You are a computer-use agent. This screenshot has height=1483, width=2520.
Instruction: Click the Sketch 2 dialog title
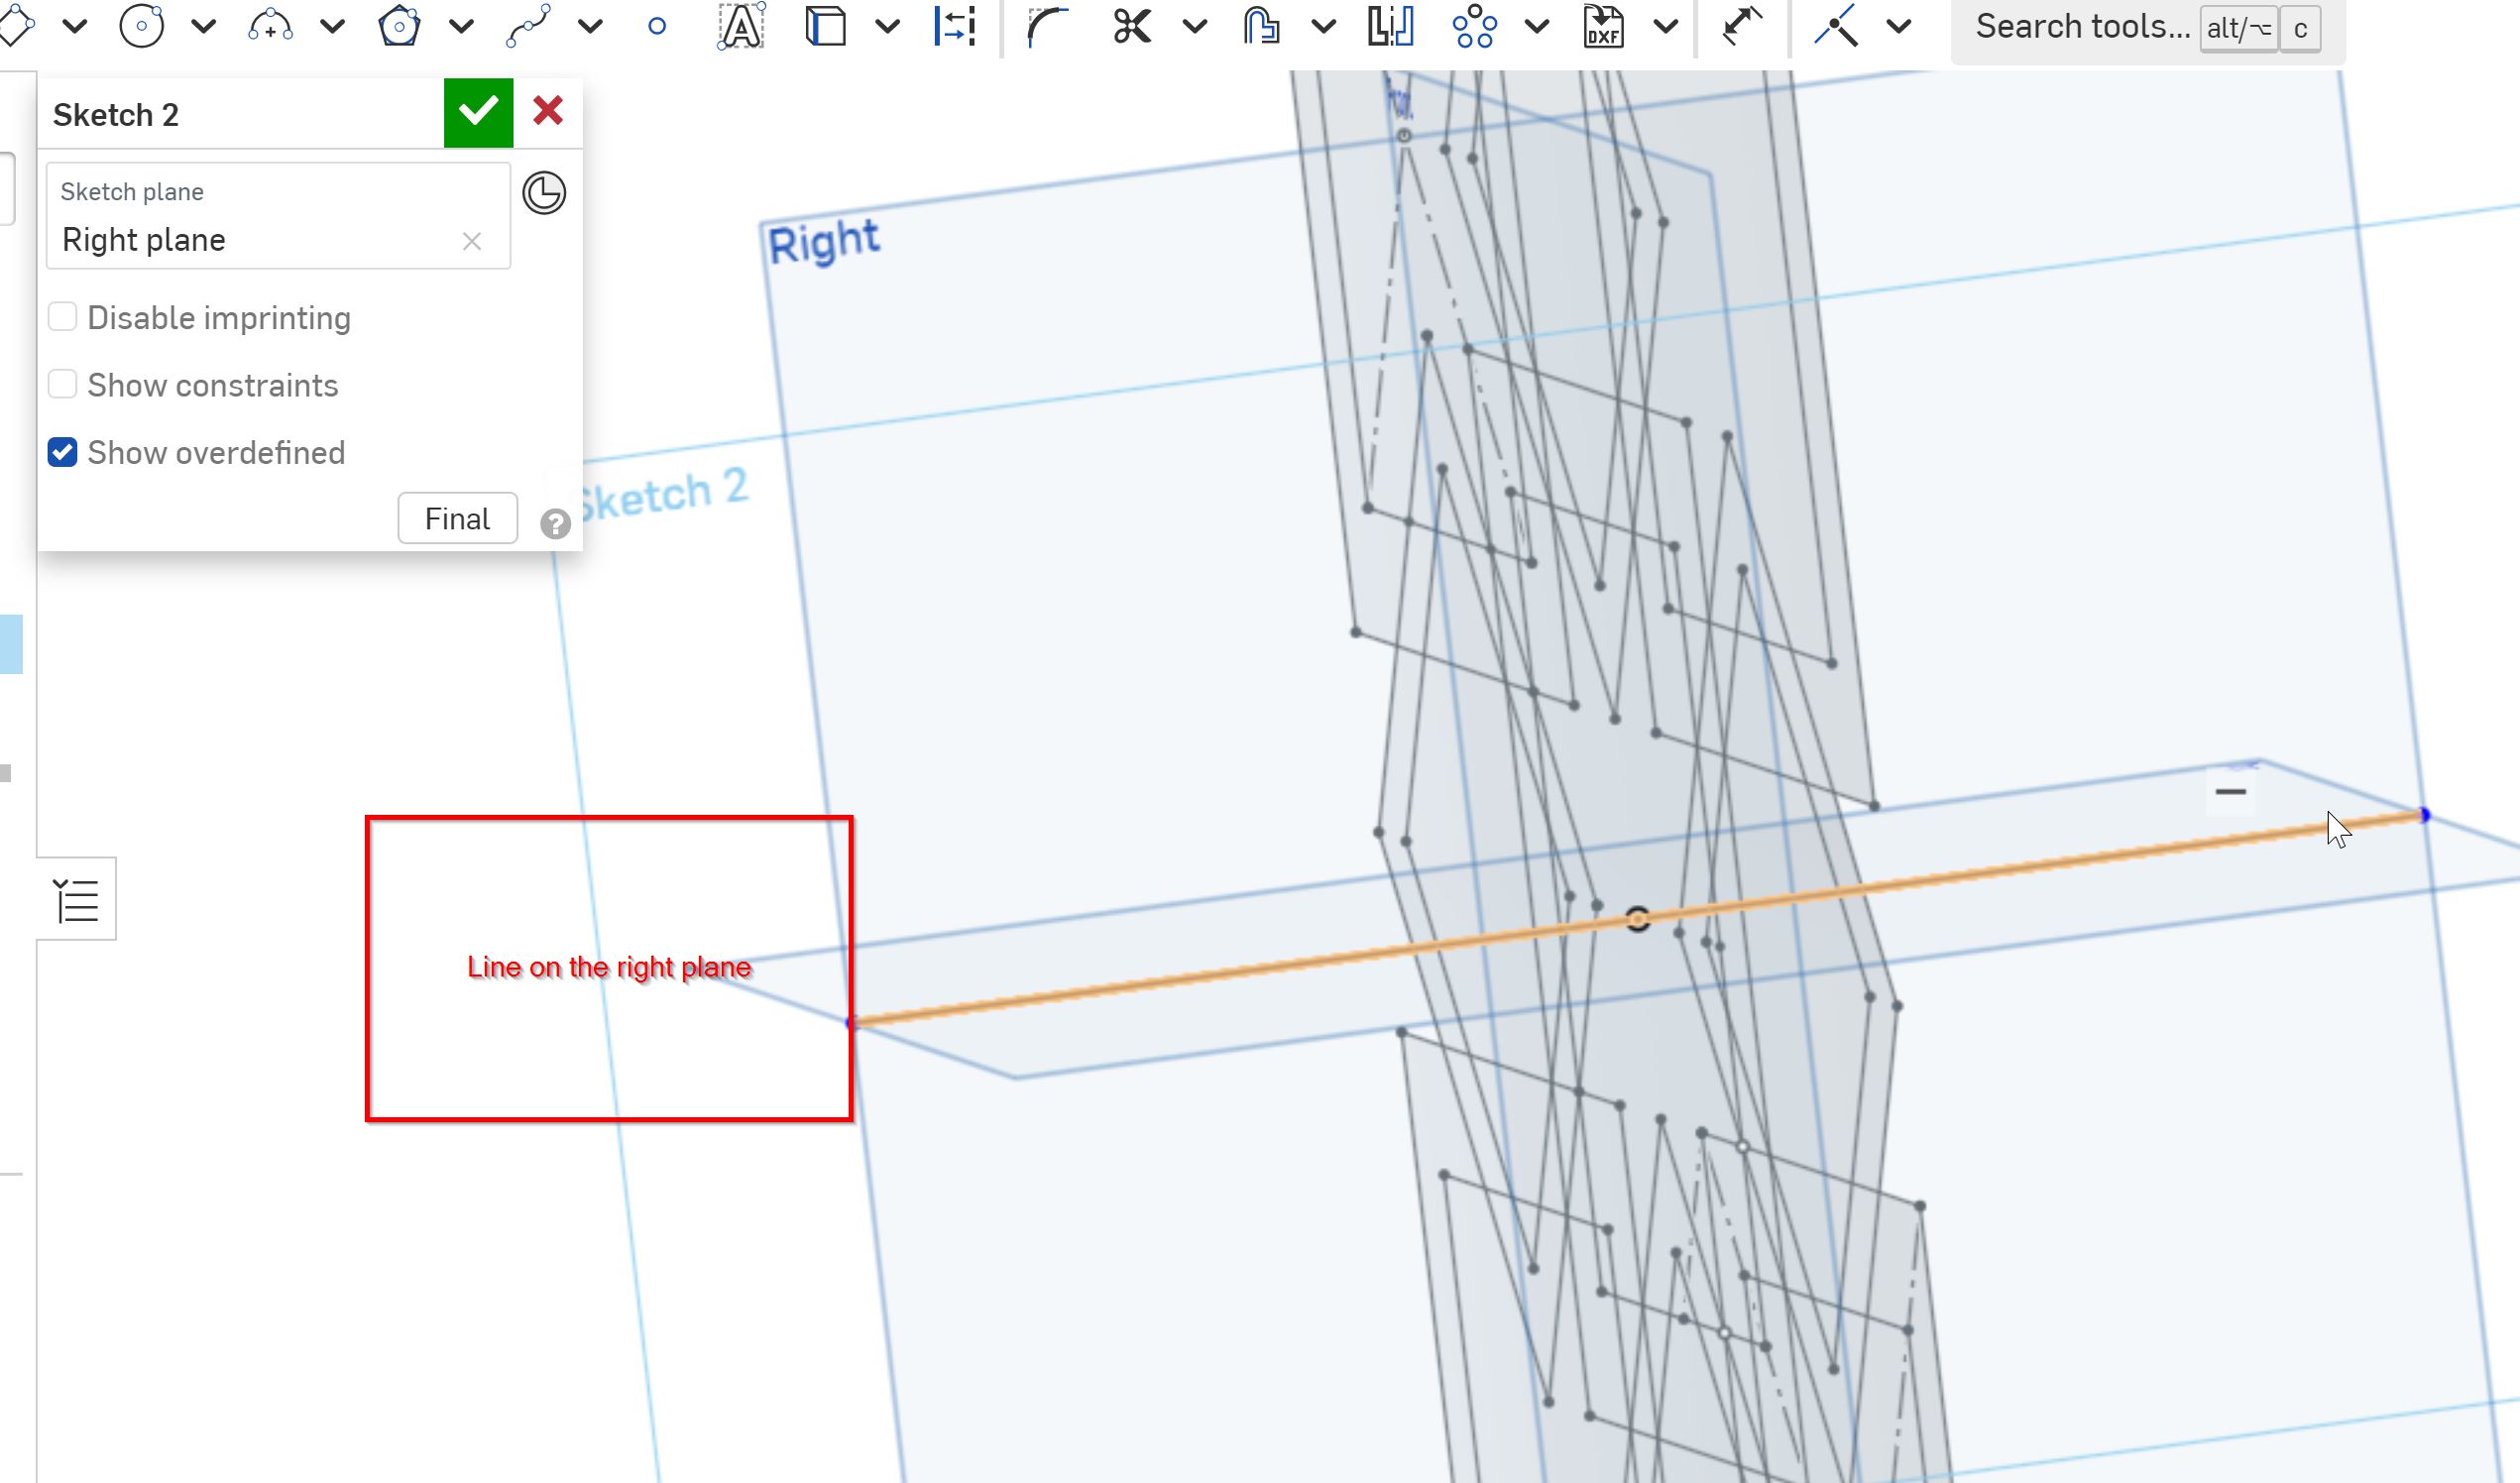pos(116,115)
